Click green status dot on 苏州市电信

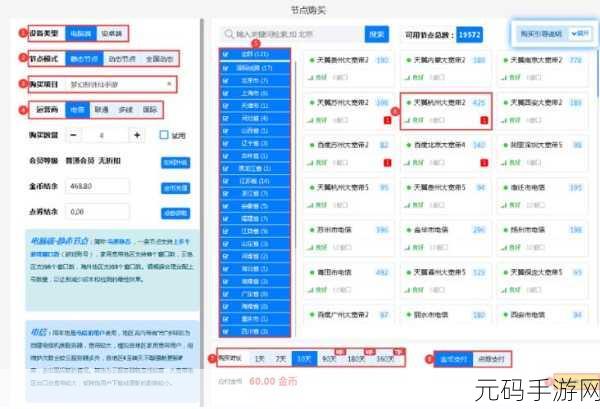point(312,230)
